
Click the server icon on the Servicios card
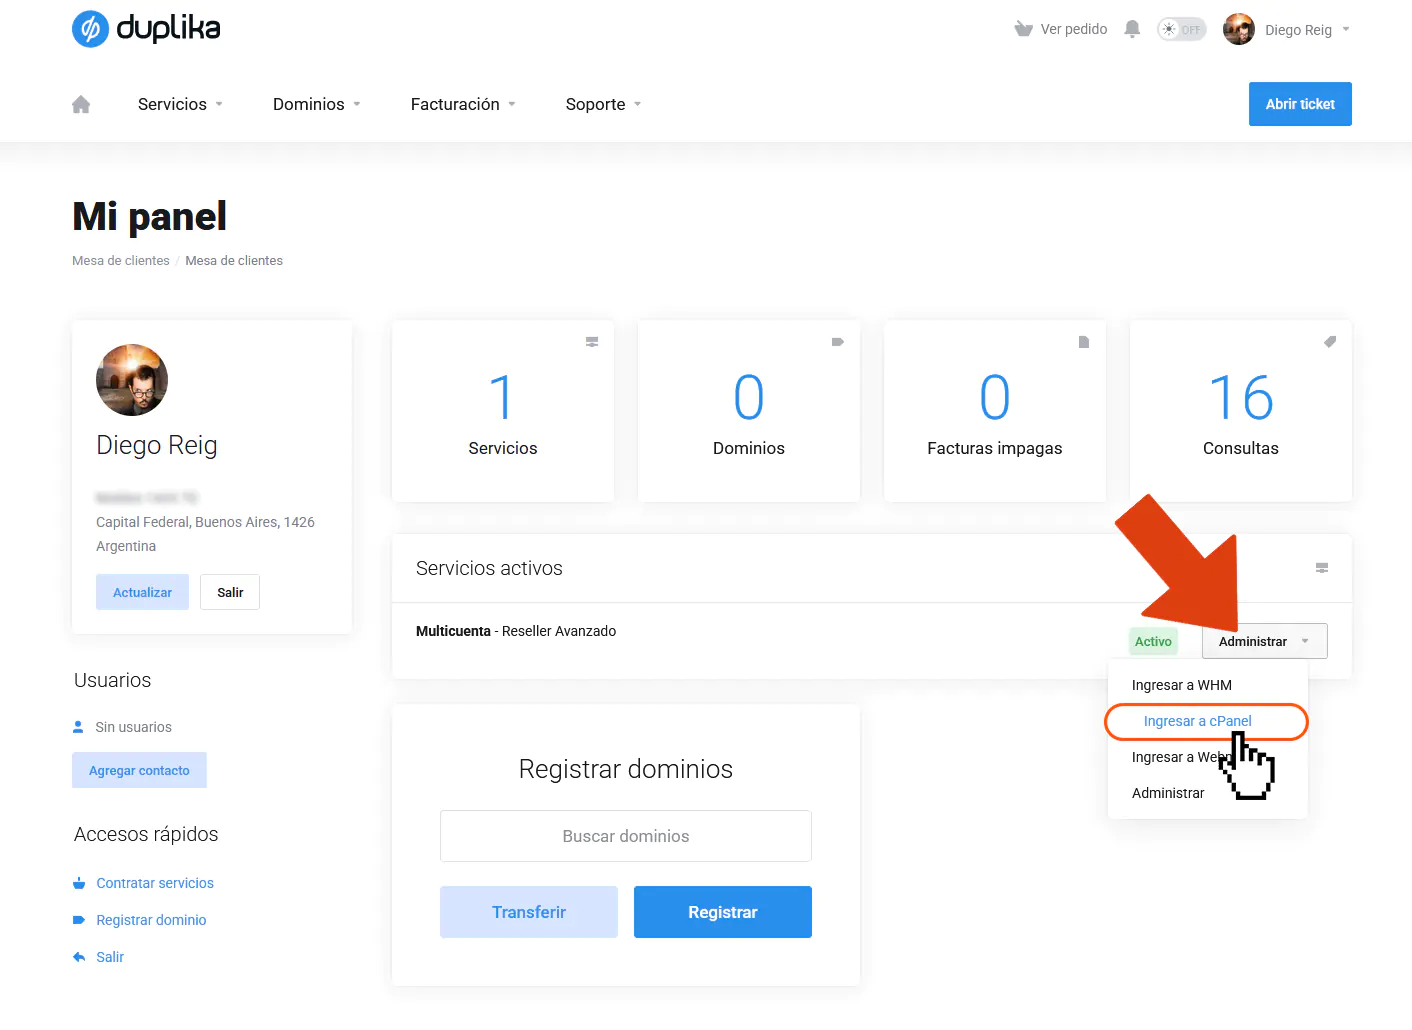tap(592, 341)
